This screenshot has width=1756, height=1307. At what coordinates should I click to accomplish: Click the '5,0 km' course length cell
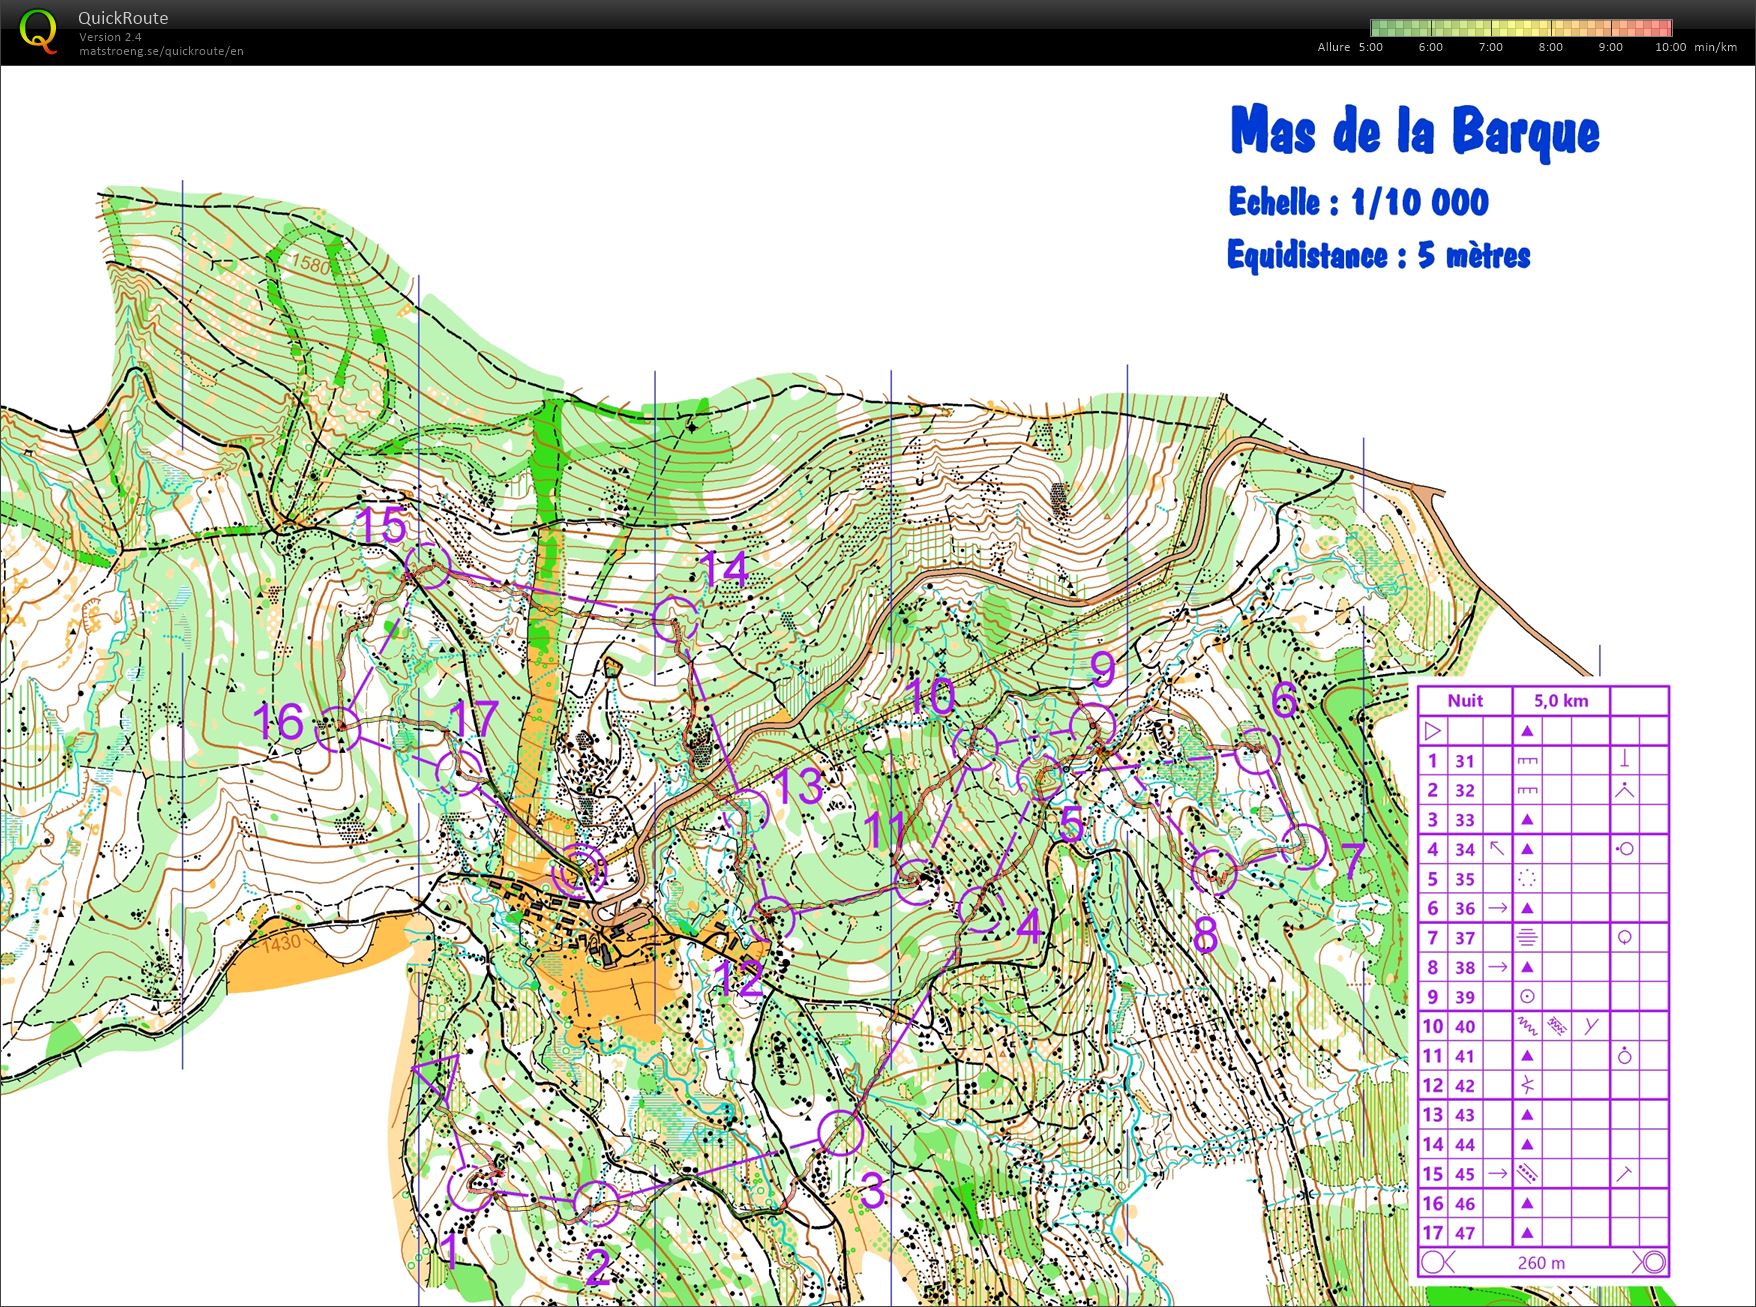tap(1561, 701)
